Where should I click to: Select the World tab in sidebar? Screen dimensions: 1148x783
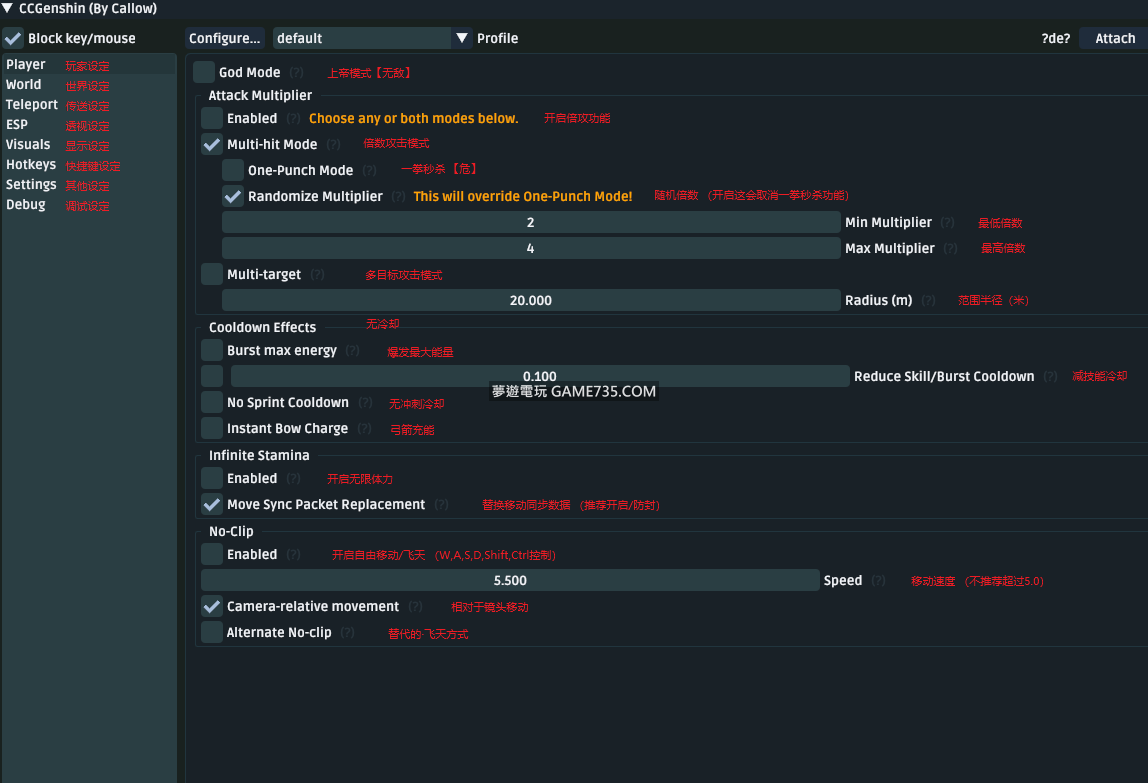click(24, 85)
